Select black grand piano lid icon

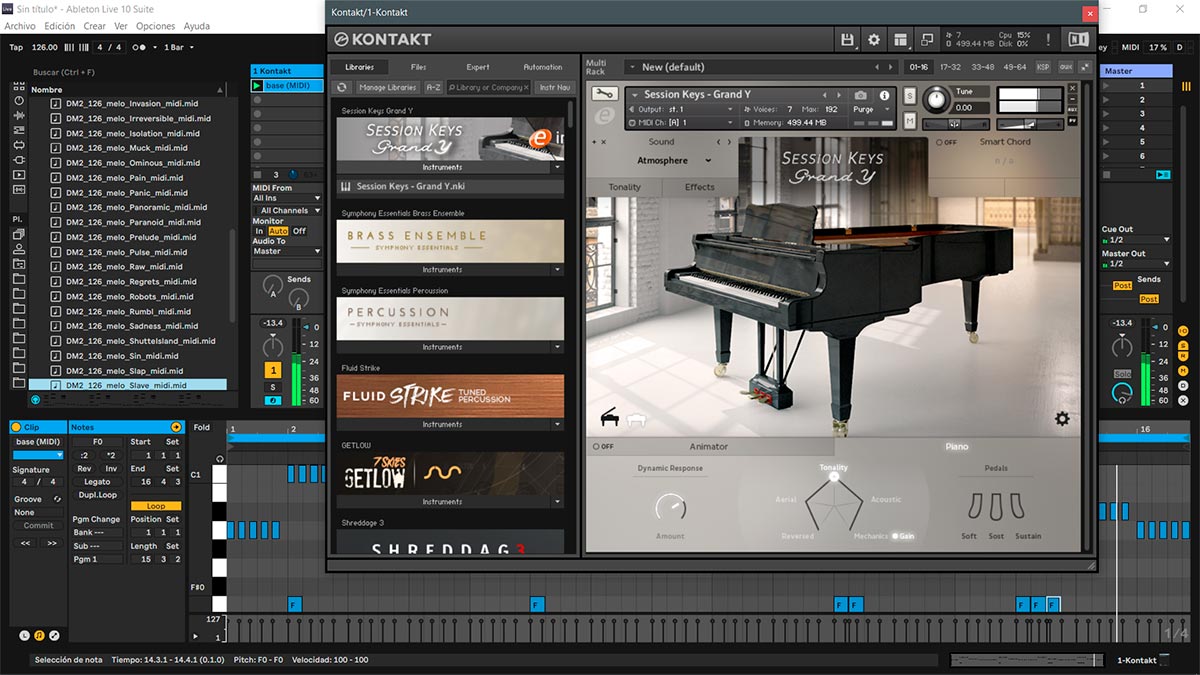click(609, 418)
